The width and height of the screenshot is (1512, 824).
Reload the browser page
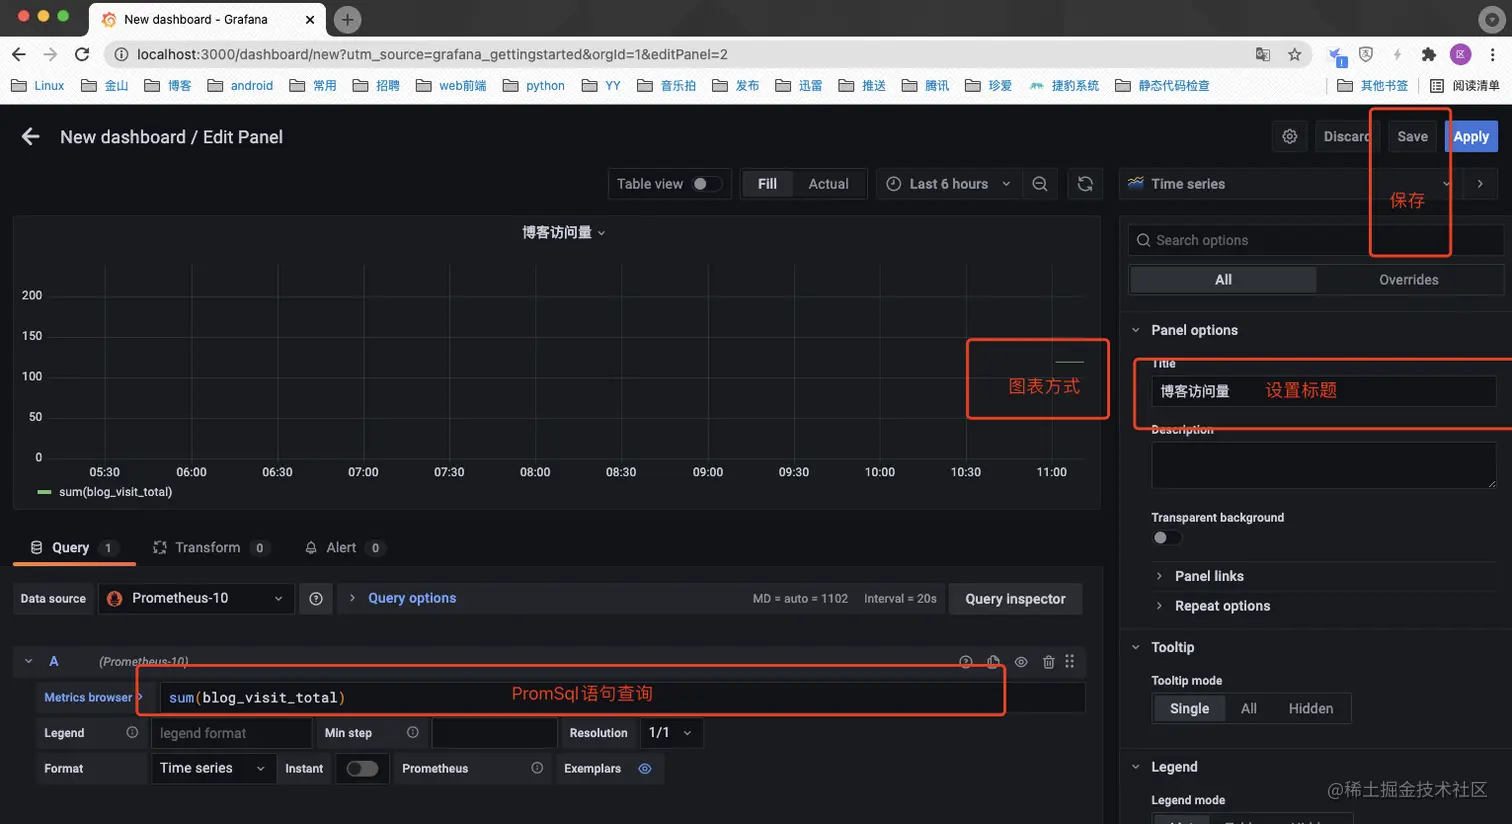tap(82, 54)
